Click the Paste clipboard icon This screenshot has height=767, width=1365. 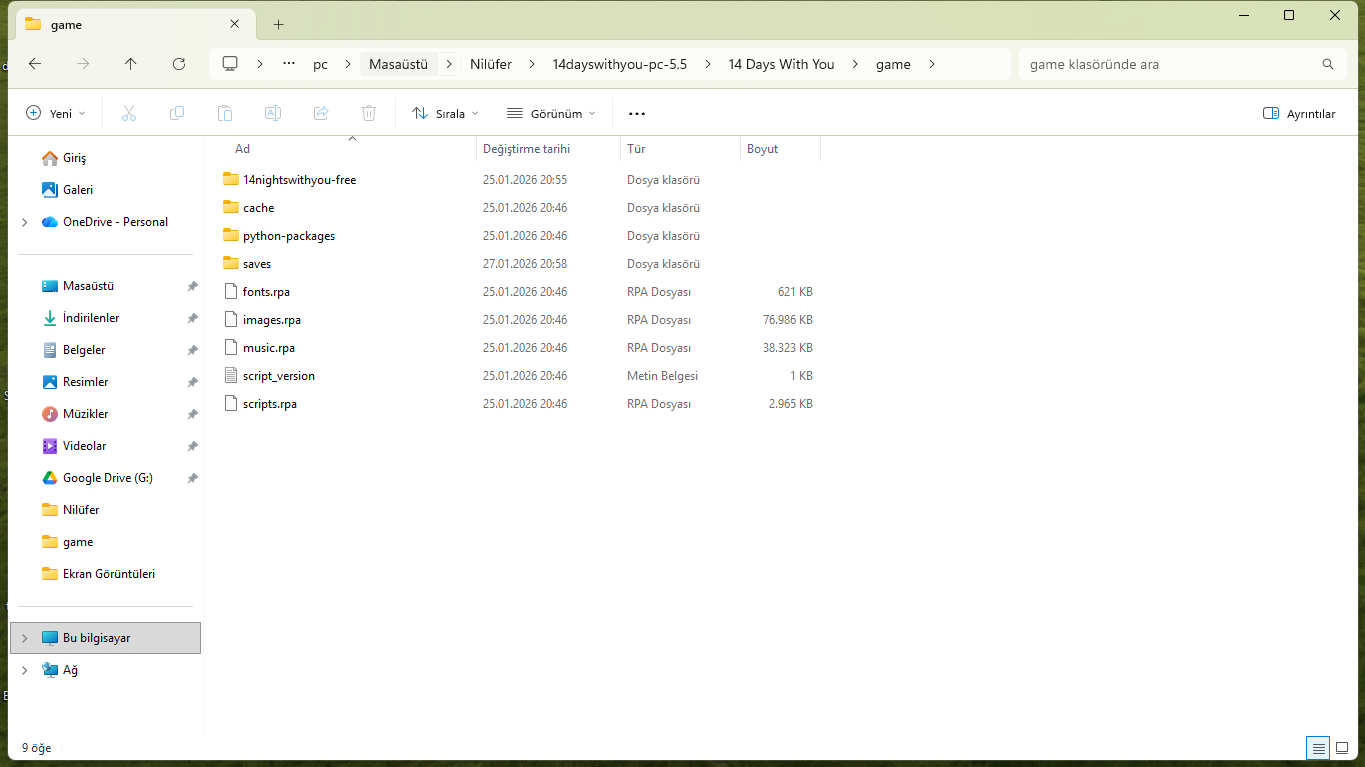[225, 113]
